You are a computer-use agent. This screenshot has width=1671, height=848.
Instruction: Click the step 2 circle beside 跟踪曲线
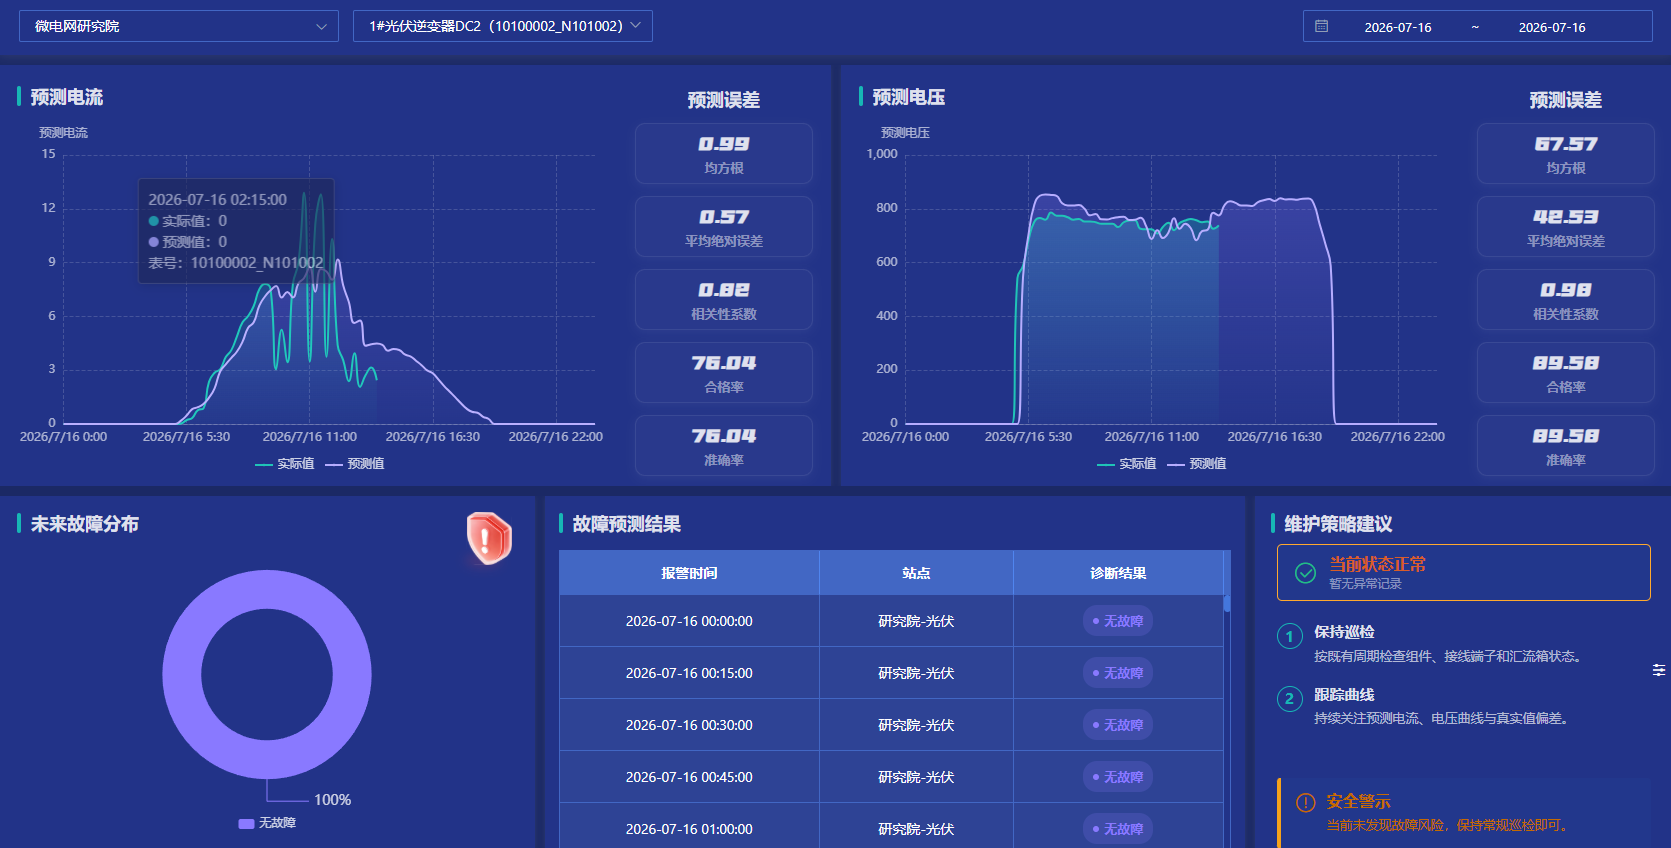click(1290, 699)
